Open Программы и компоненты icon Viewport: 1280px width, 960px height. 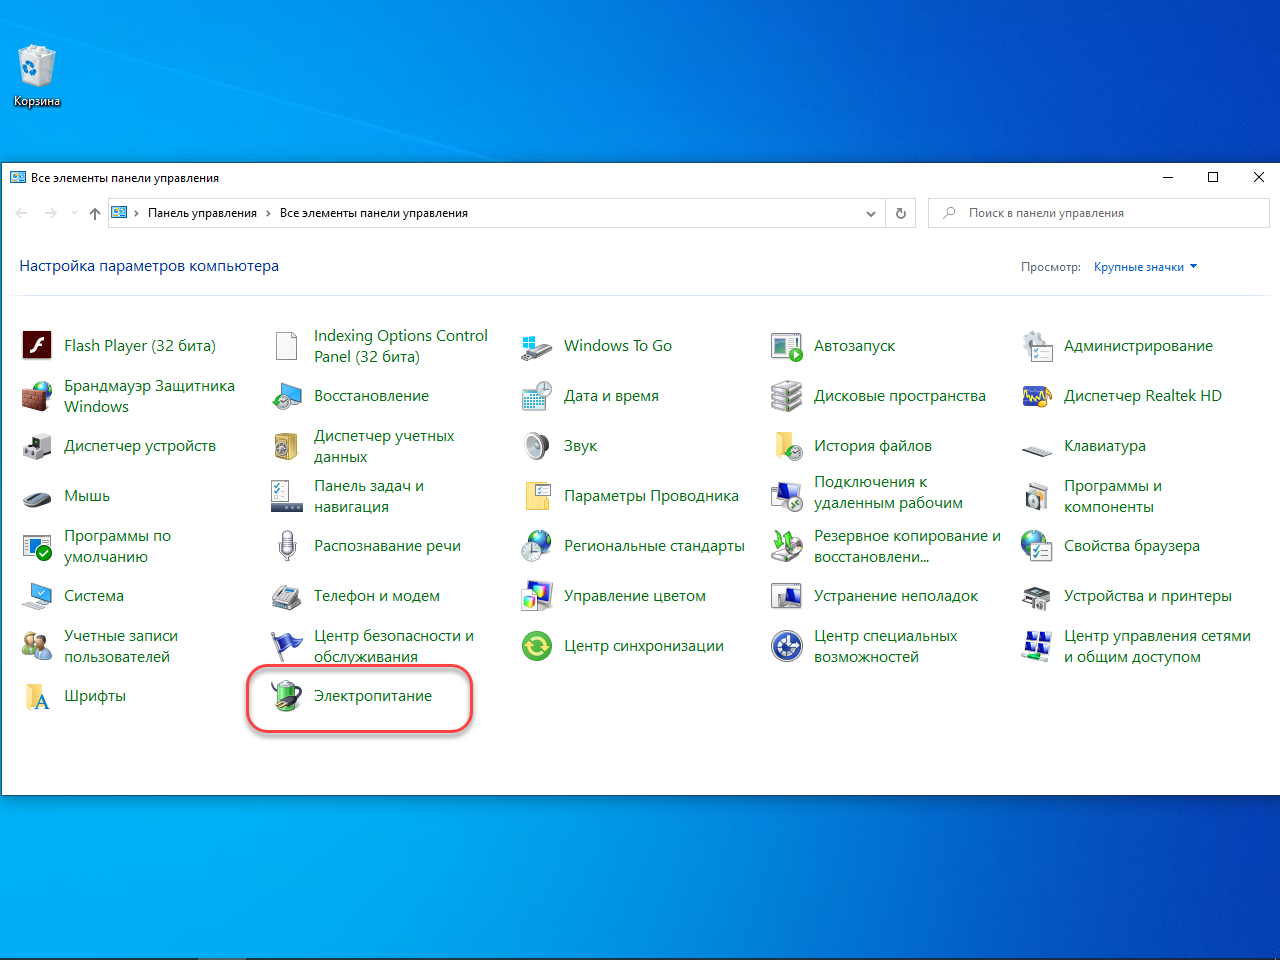click(x=1037, y=496)
